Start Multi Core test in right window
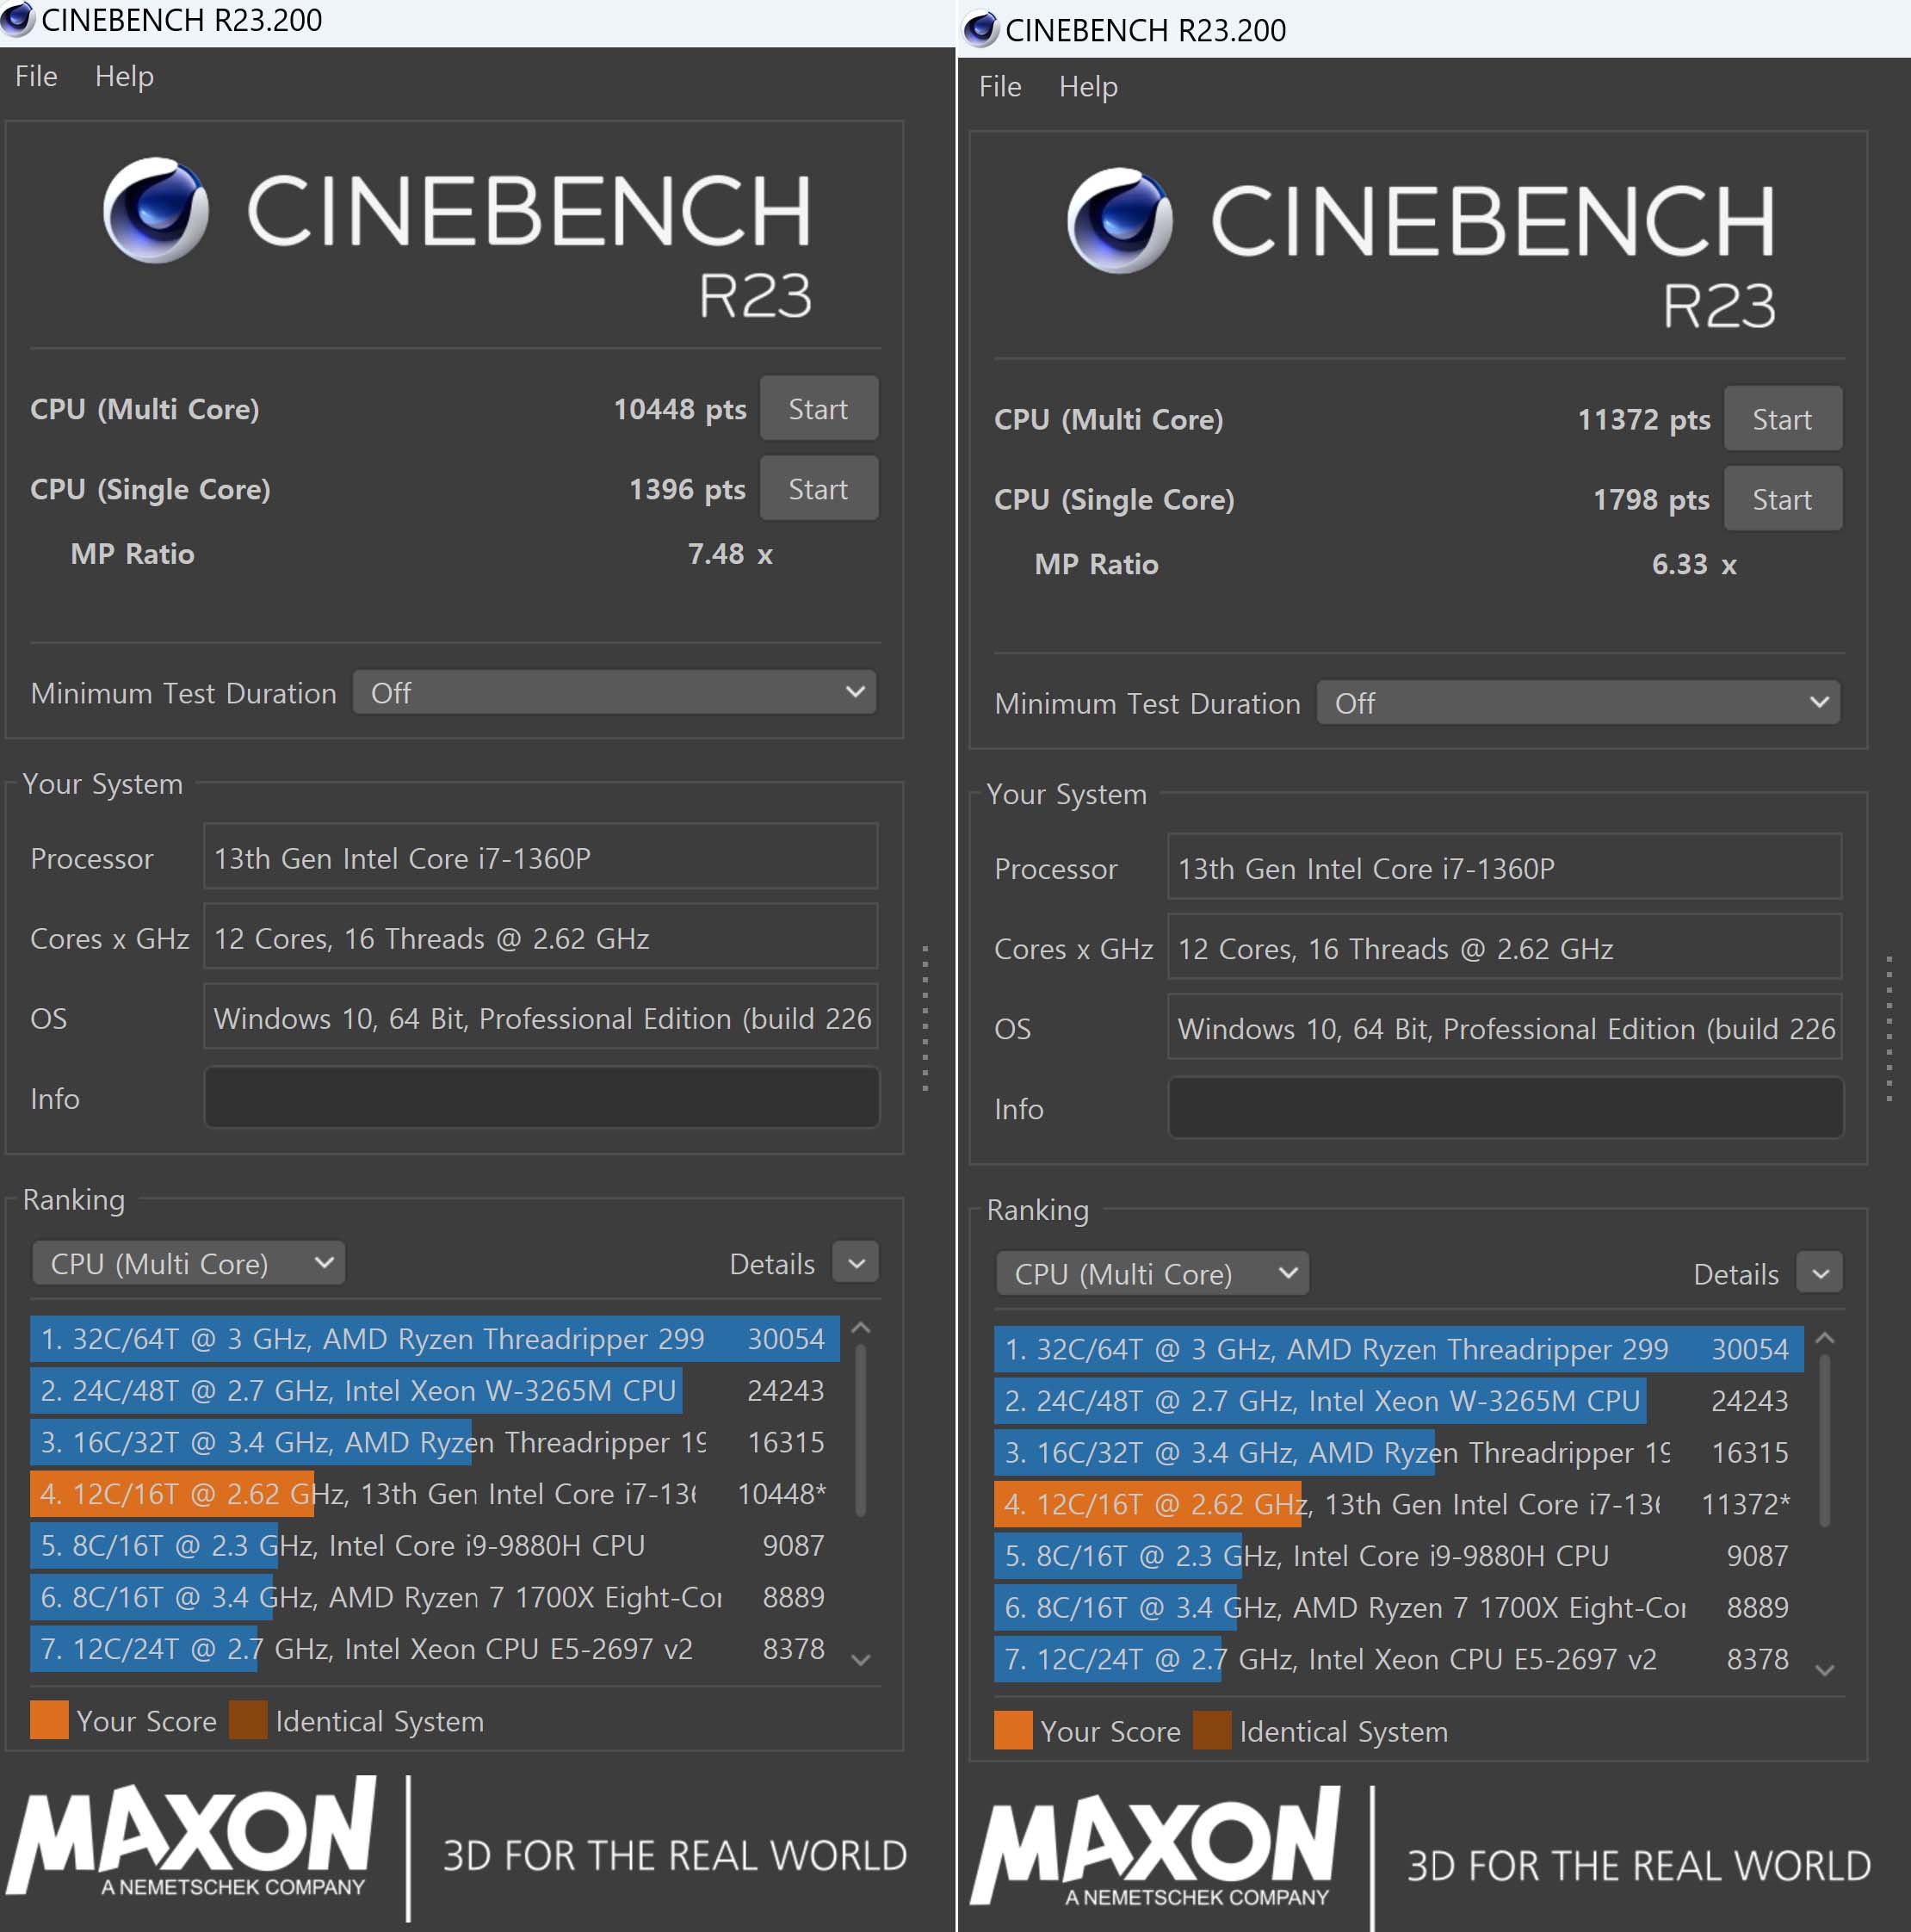Viewport: 1911px width, 1932px height. [x=1782, y=419]
